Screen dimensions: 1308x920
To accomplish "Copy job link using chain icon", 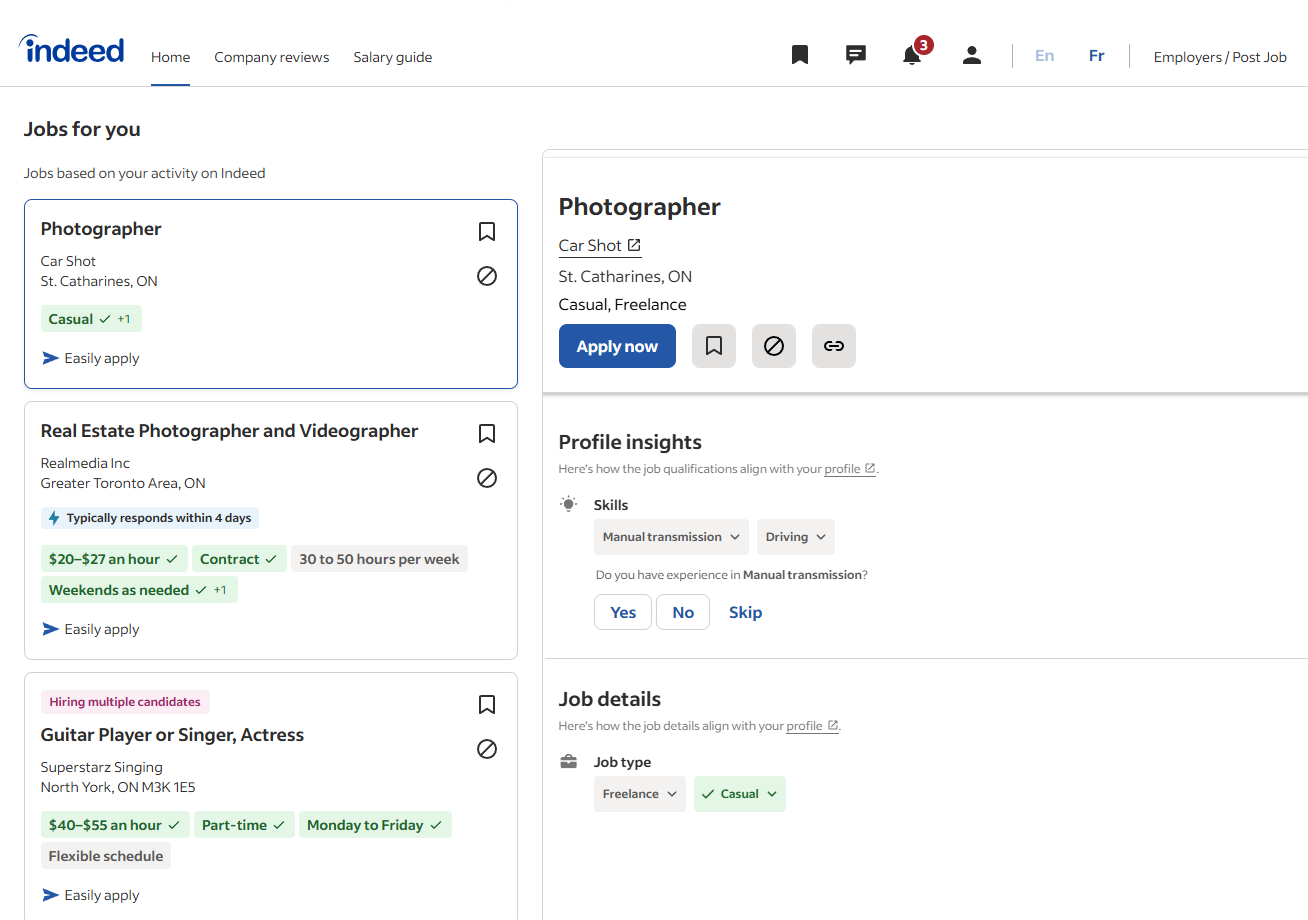I will tap(834, 346).
